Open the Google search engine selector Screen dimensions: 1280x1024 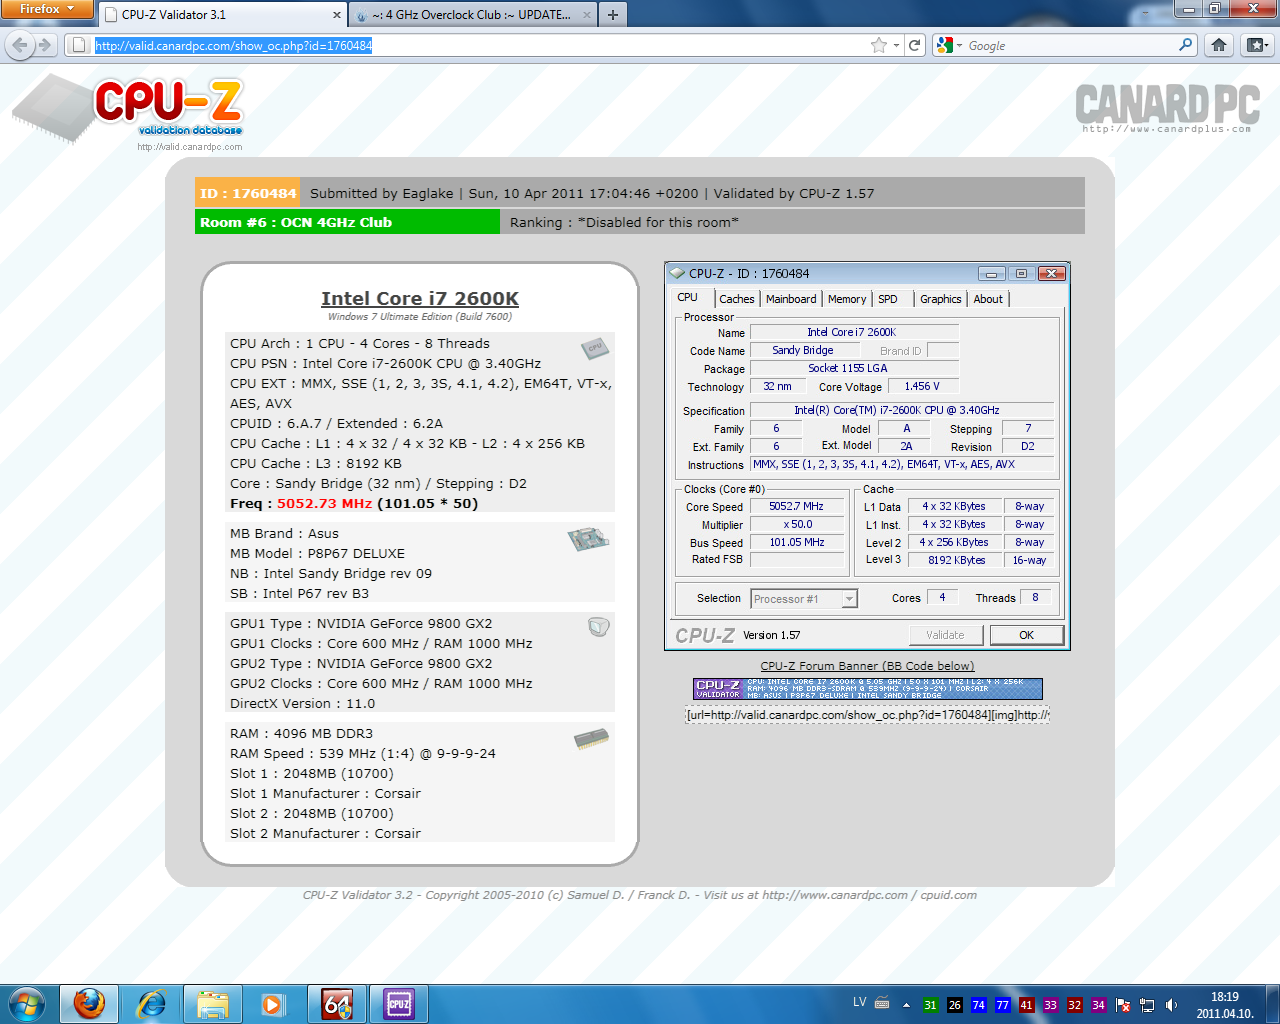[947, 45]
